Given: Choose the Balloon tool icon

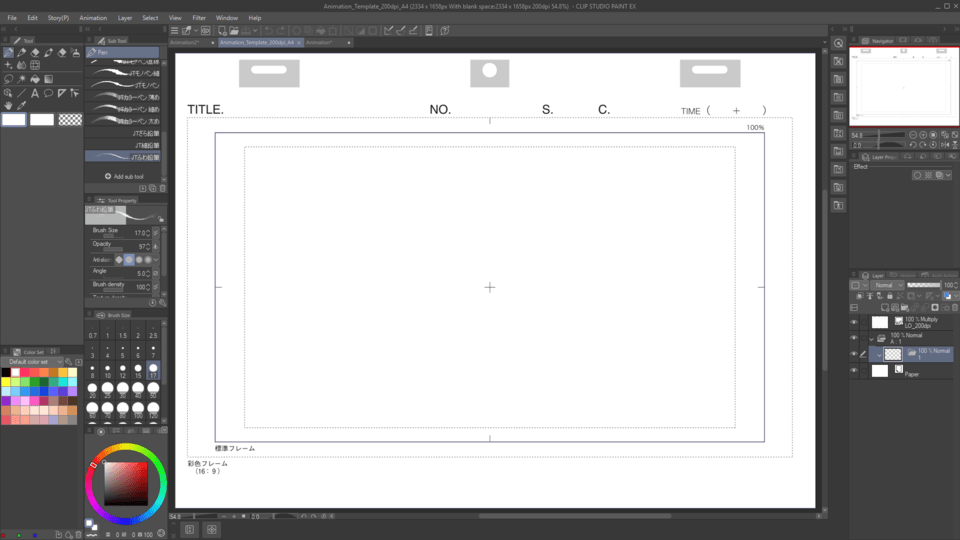Looking at the screenshot, I should coord(48,93).
